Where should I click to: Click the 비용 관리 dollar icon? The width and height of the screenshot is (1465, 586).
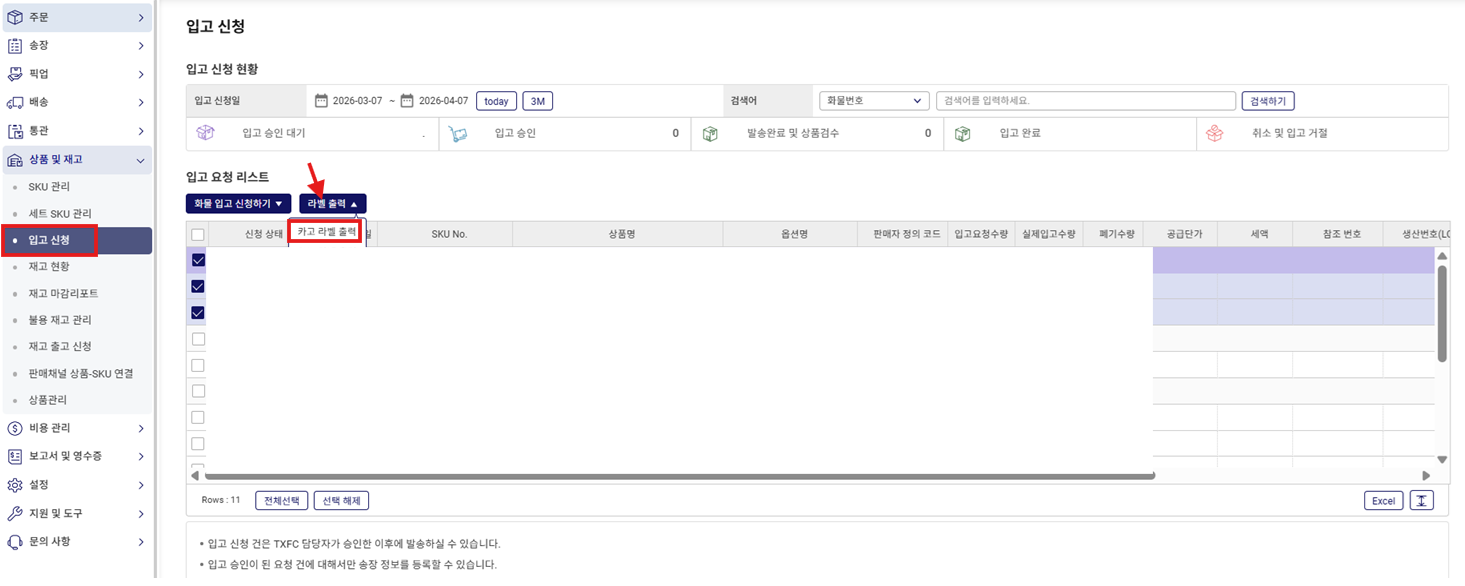click(x=15, y=428)
